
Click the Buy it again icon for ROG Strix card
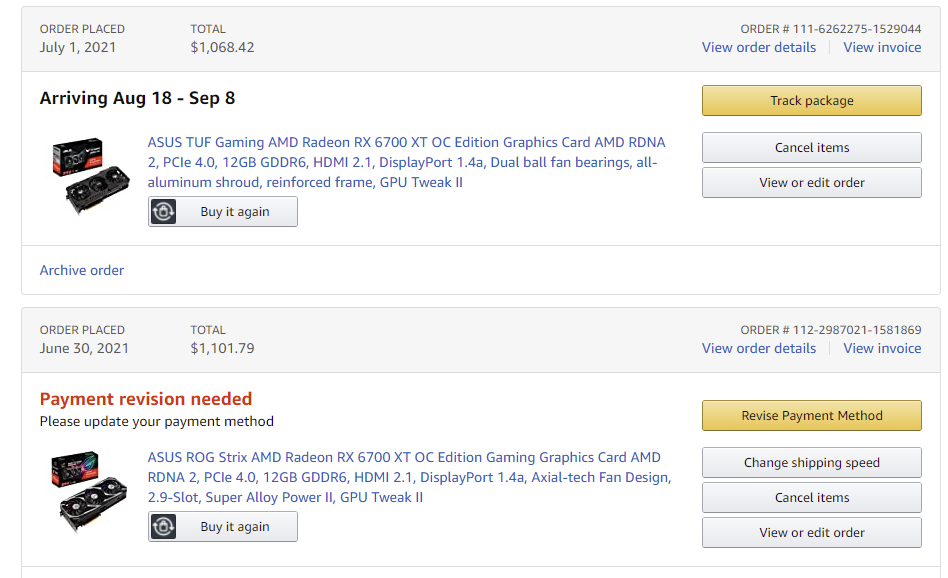tap(163, 527)
